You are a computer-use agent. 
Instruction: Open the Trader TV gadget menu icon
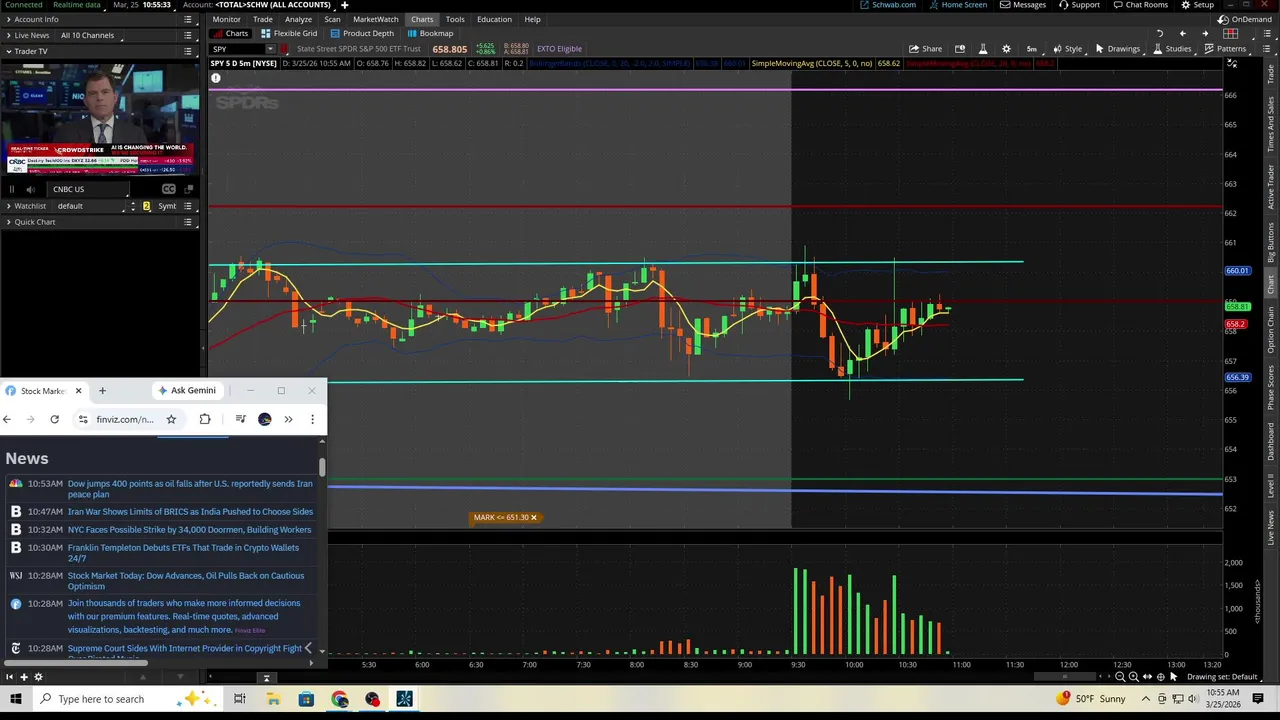[x=187, y=51]
